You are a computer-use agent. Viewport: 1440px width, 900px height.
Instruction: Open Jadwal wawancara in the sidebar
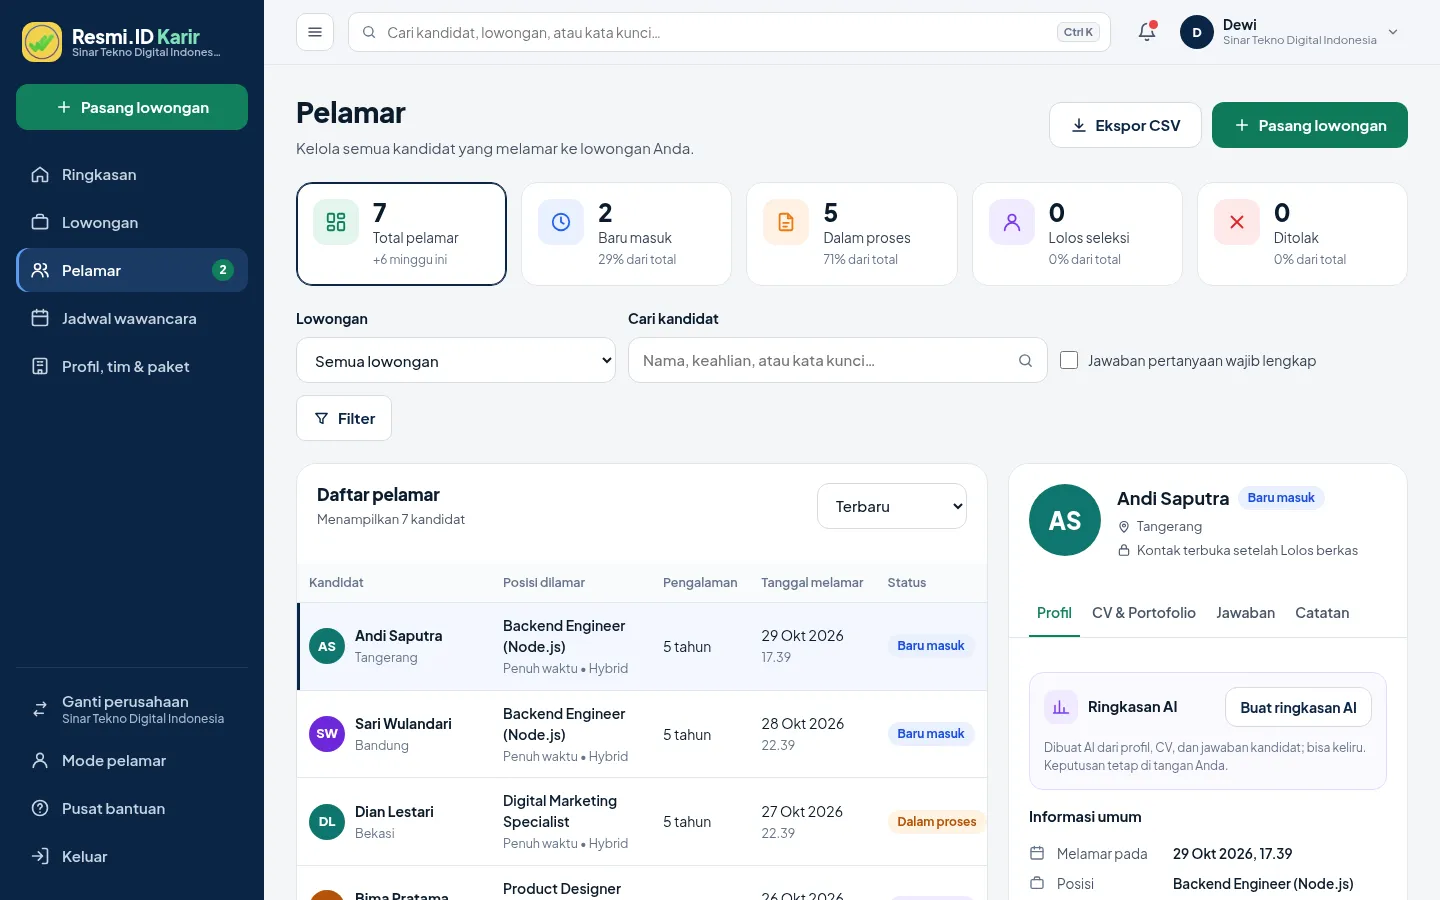(x=132, y=319)
